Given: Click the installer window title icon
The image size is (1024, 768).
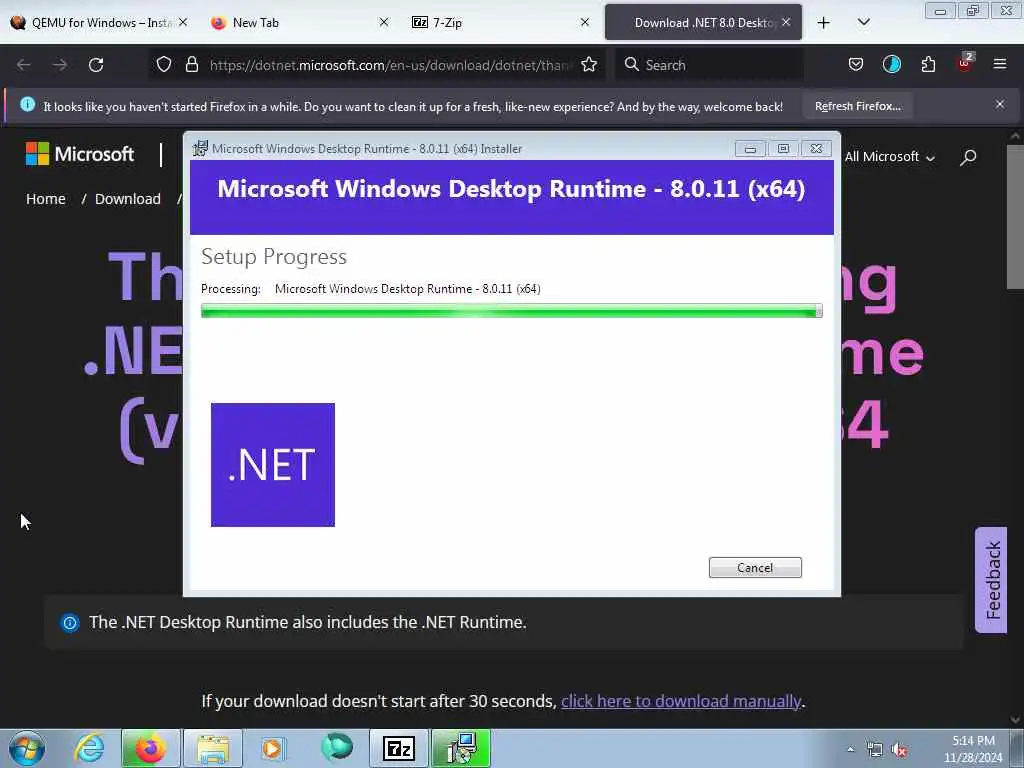Looking at the screenshot, I should click(x=200, y=148).
